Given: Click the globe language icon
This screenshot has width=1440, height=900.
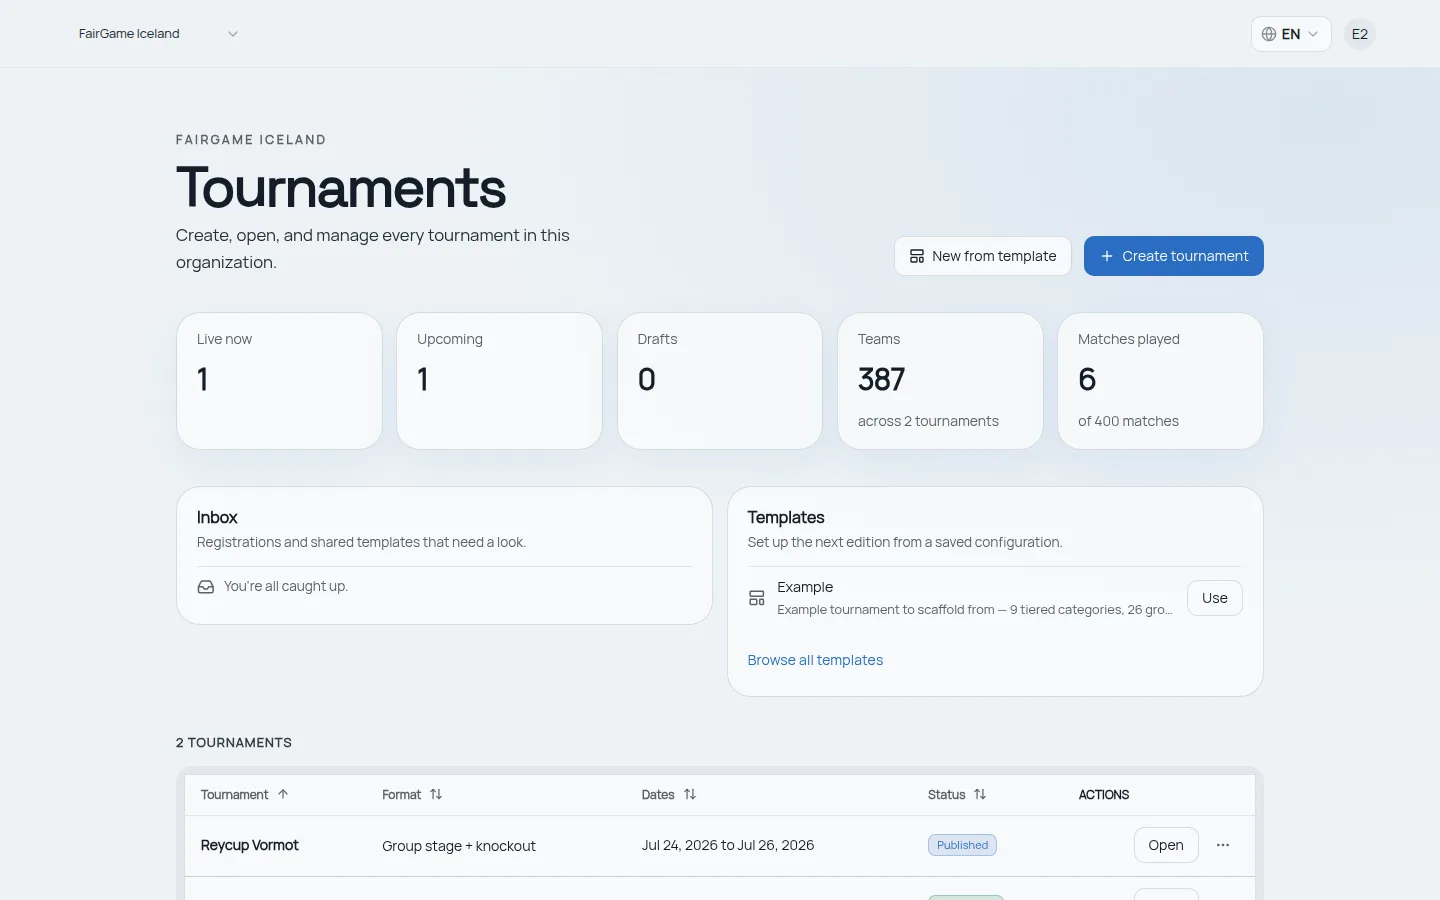Looking at the screenshot, I should (1269, 34).
